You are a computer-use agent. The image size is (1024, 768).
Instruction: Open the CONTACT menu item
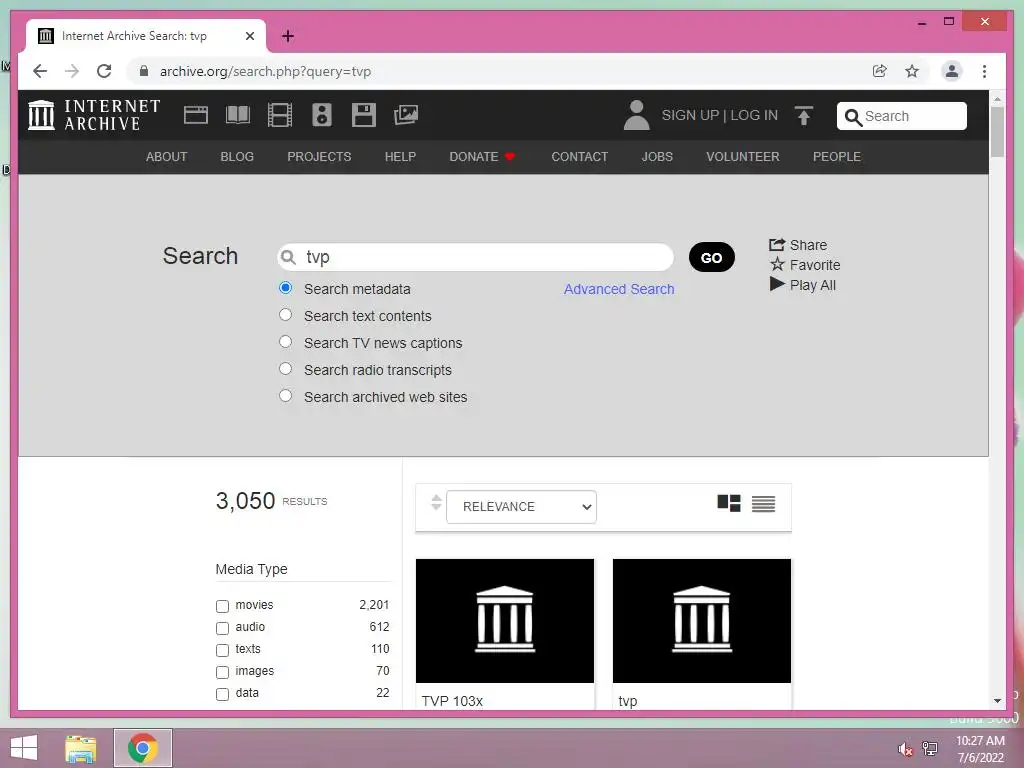pyautogui.click(x=580, y=157)
